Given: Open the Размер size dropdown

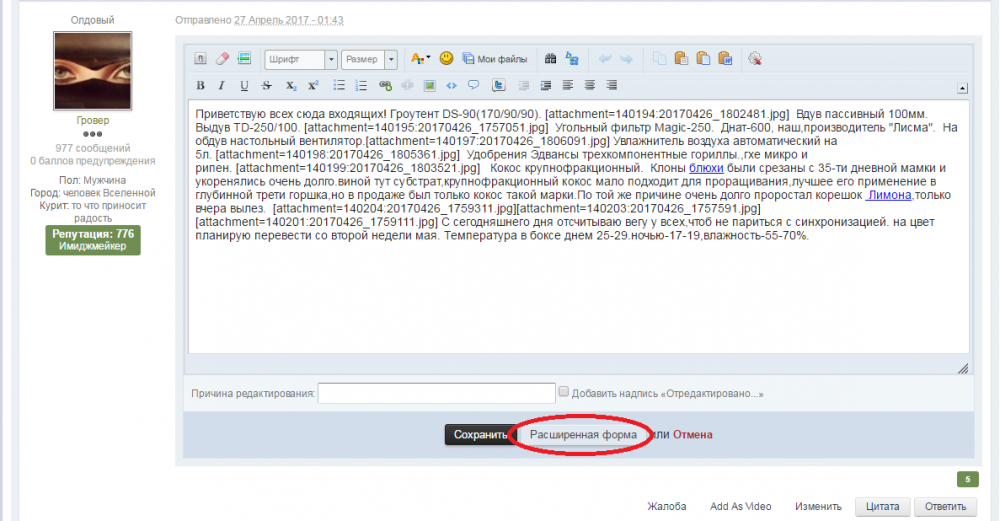Looking at the screenshot, I should point(369,59).
